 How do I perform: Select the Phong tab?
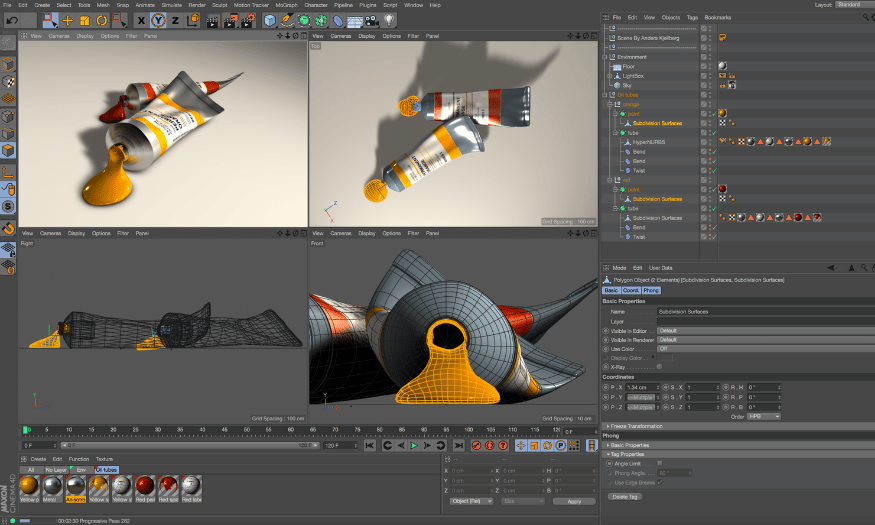(651, 290)
